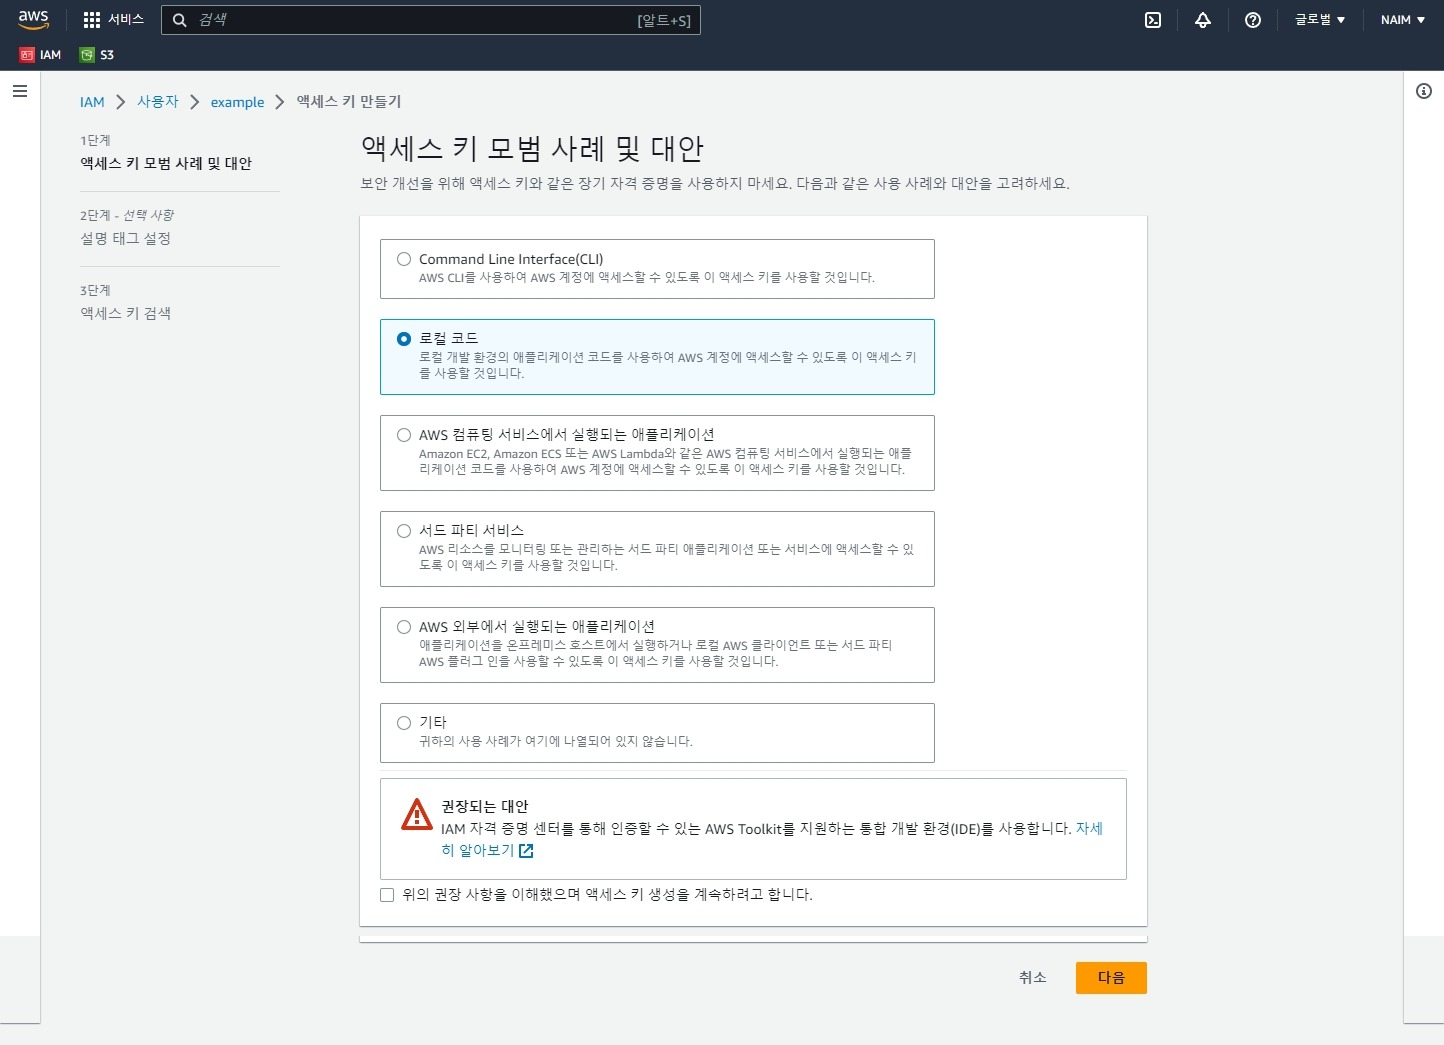Open the 글로벌 region dropdown

pyautogui.click(x=1320, y=20)
